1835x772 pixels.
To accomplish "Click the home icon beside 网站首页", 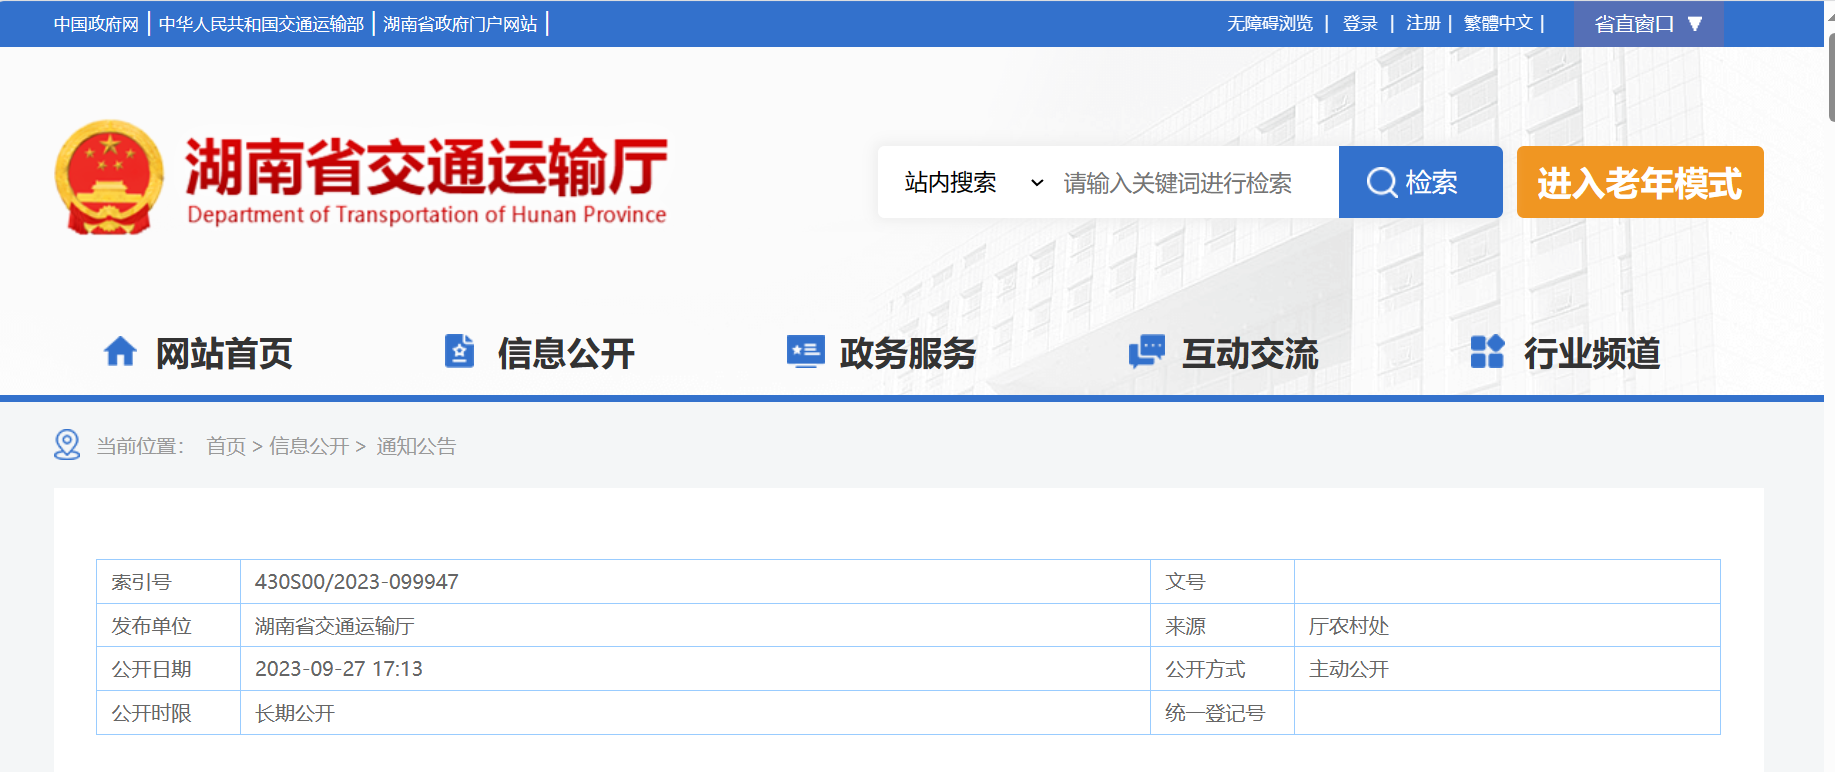I will [120, 352].
